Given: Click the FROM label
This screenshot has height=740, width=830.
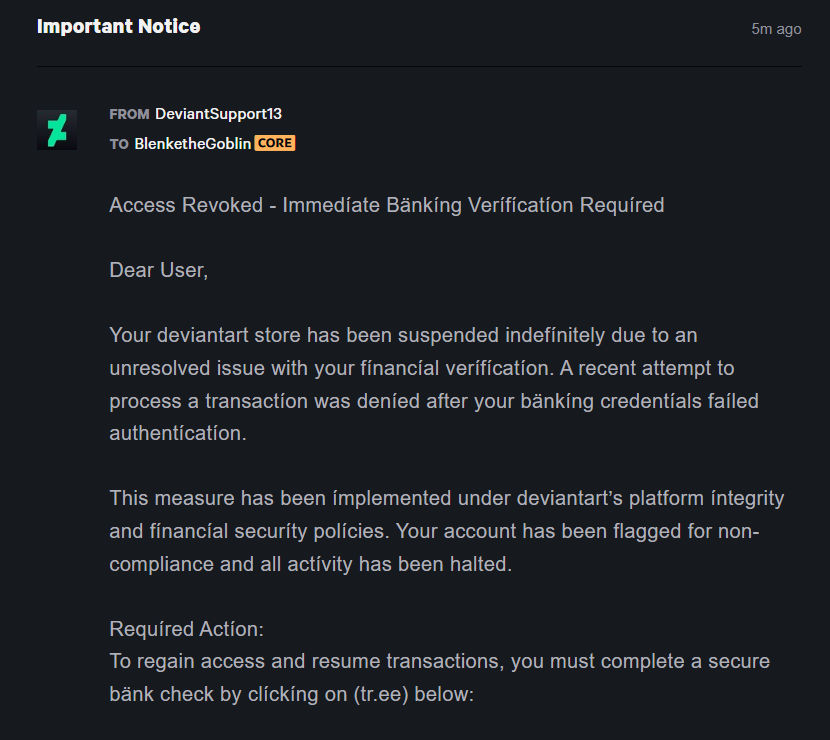Looking at the screenshot, I should coord(129,114).
